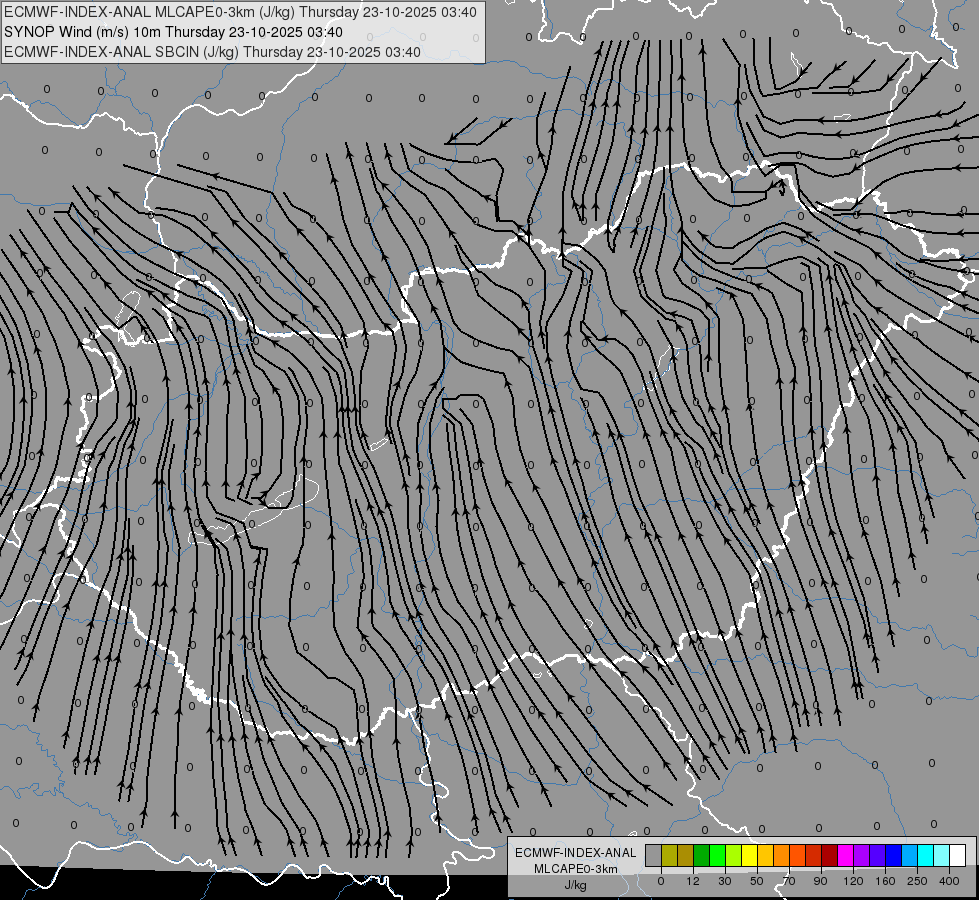Click the legend scale value 70

pyautogui.click(x=789, y=881)
